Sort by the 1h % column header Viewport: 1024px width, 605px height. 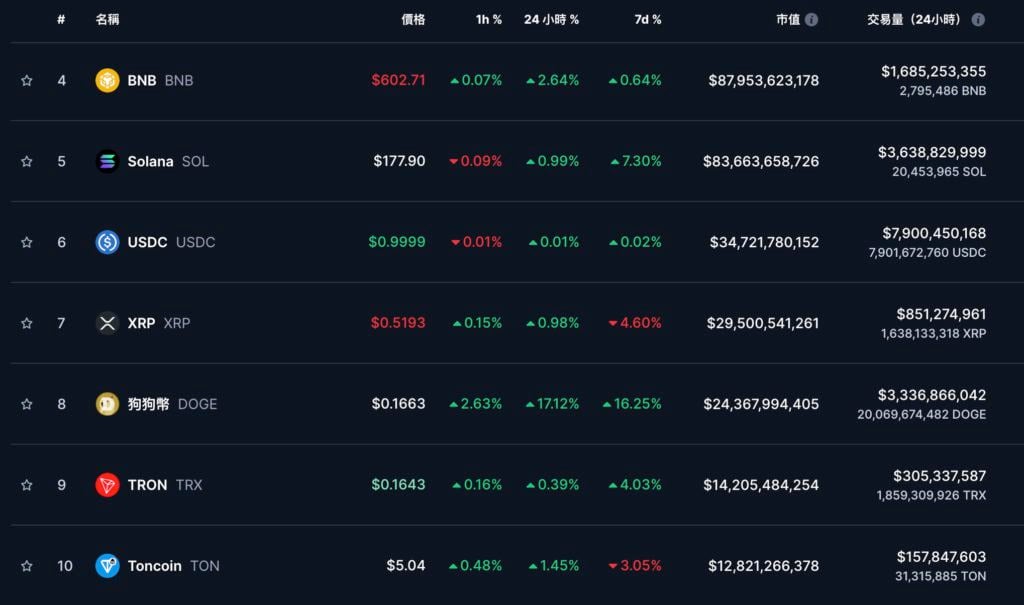[489, 20]
